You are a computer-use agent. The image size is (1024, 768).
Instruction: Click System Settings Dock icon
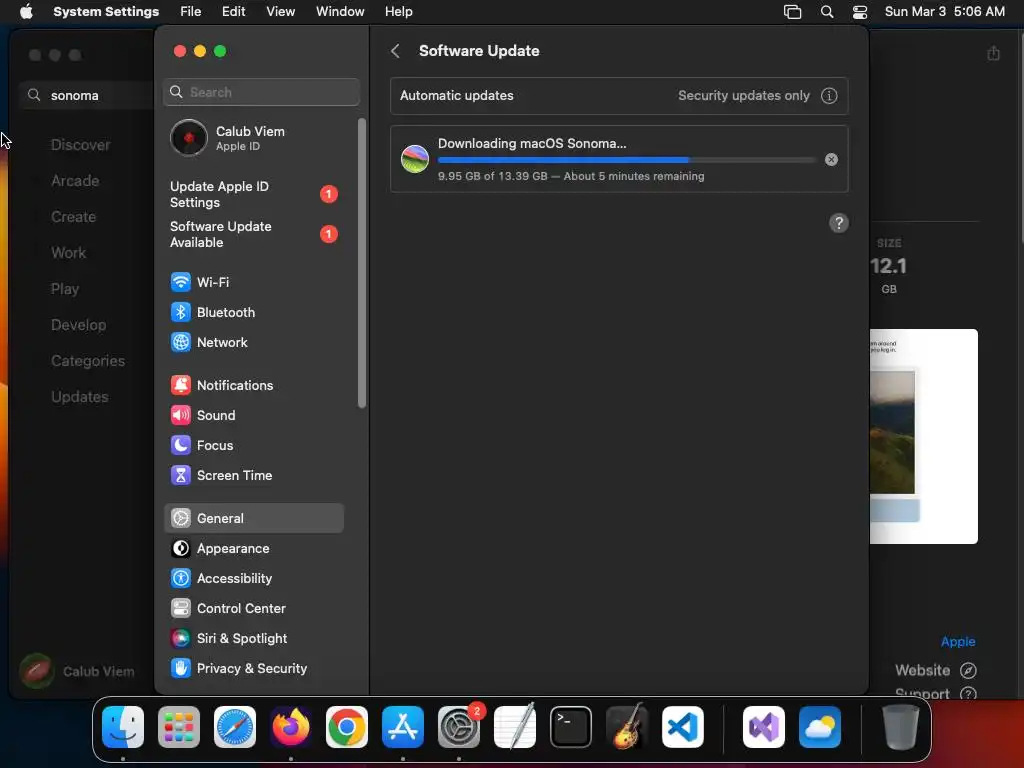click(458, 727)
